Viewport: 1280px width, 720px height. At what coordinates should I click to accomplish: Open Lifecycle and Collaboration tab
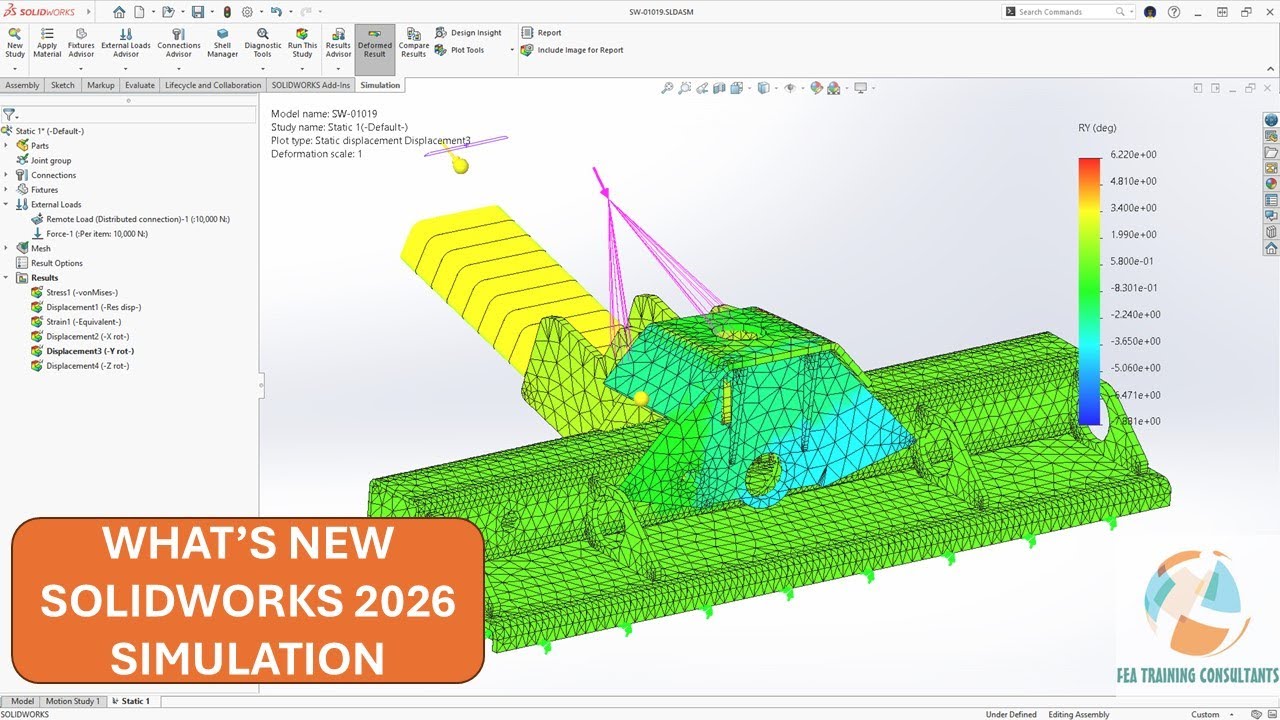point(213,85)
